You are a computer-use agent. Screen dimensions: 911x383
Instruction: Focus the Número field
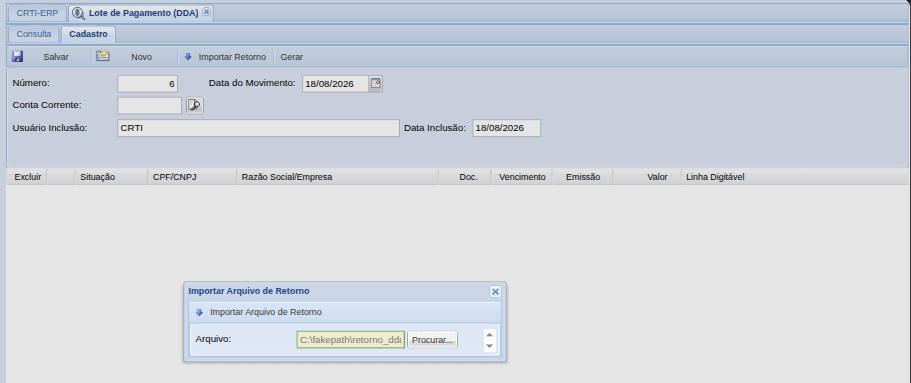click(x=148, y=84)
